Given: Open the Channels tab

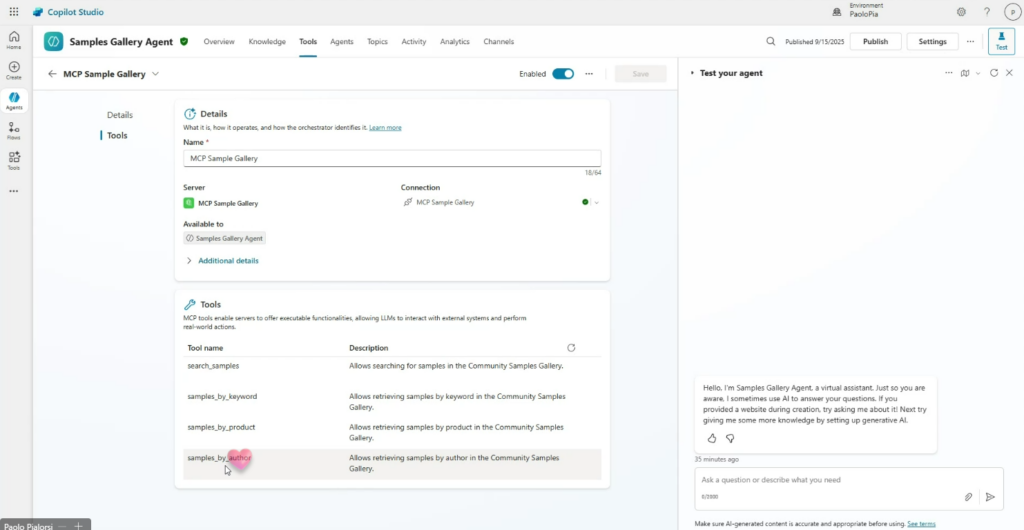Looking at the screenshot, I should 499,41.
